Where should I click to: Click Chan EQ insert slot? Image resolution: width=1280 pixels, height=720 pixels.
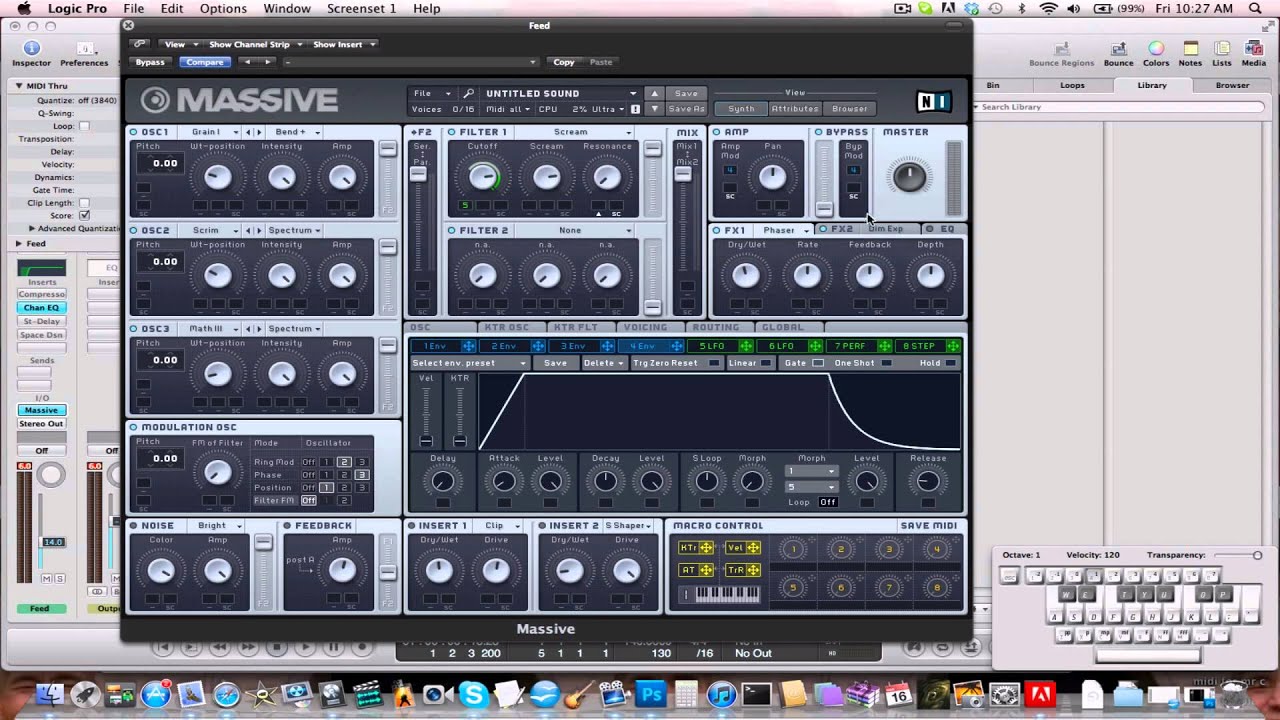tap(41, 308)
